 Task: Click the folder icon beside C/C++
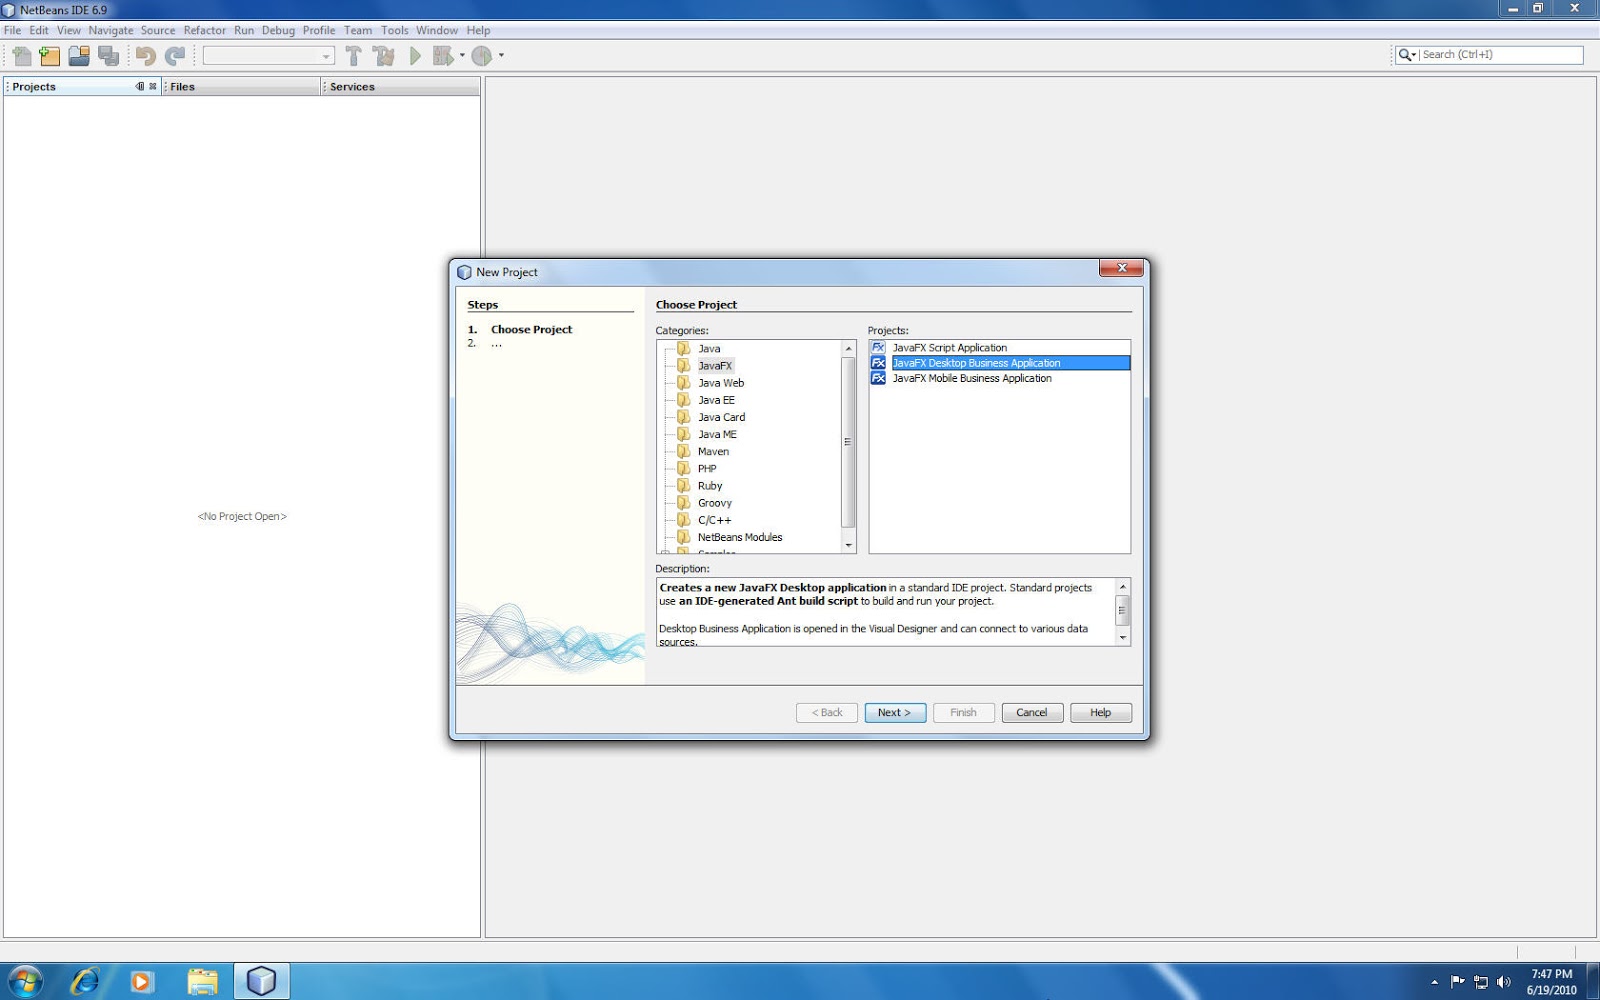[x=684, y=520]
